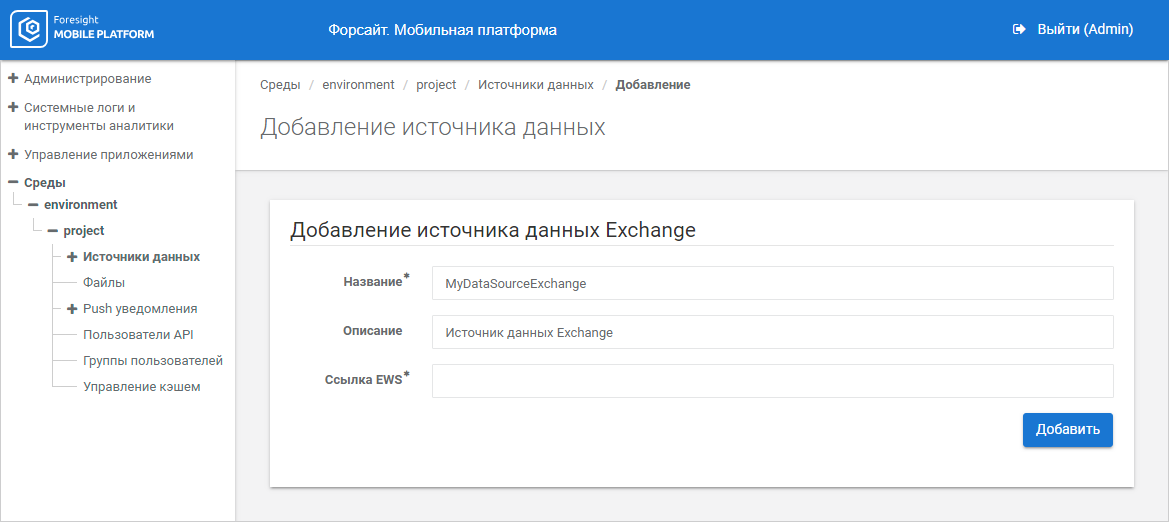Open Управление кэшем in the sidebar

[141, 387]
